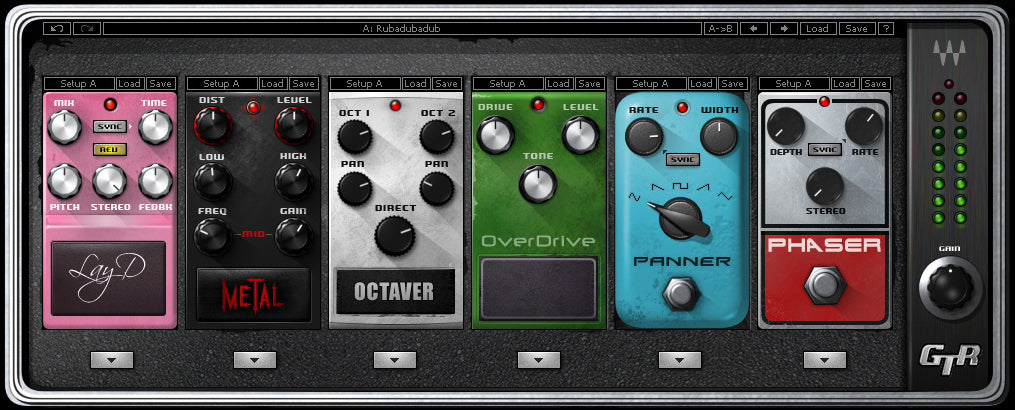Click the RATE knob on Panner pedal
This screenshot has height=410, width=1015.
(x=644, y=137)
